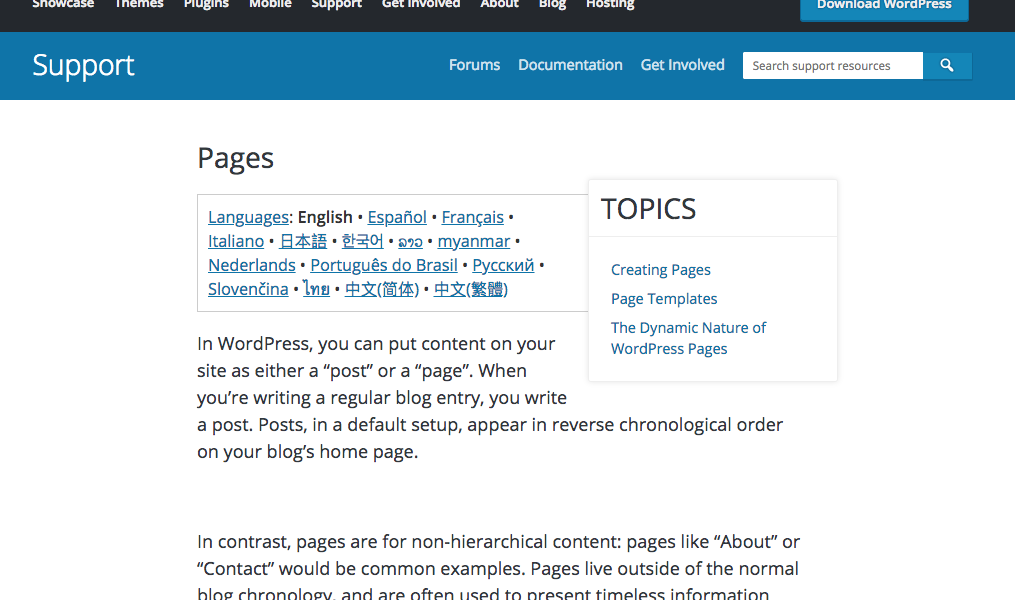Viewport: 1015px width, 600px height.
Task: Click the search magnifying glass icon
Action: click(946, 65)
